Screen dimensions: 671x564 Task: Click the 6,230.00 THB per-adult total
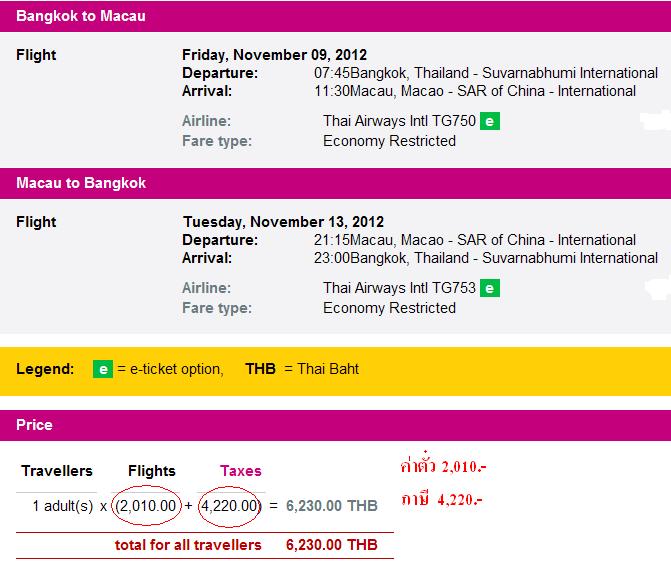click(x=332, y=506)
